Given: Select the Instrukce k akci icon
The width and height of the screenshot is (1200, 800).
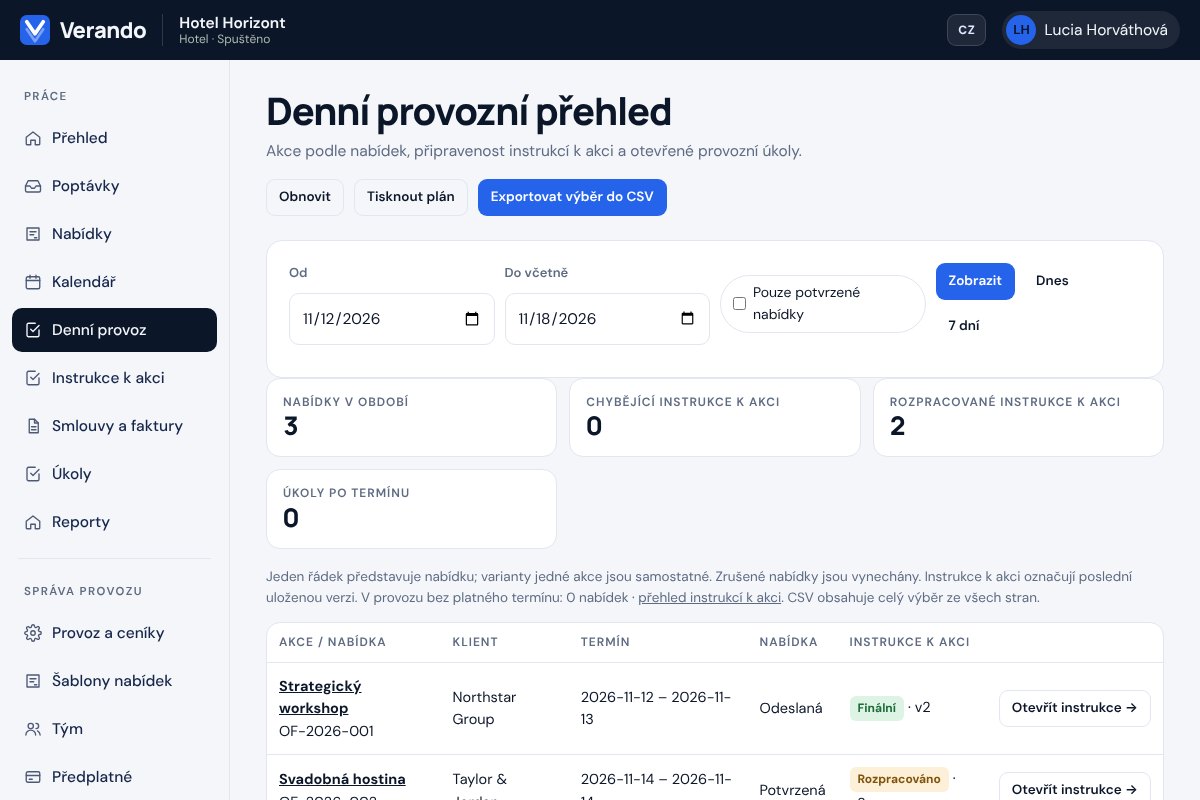Looking at the screenshot, I should 33,378.
